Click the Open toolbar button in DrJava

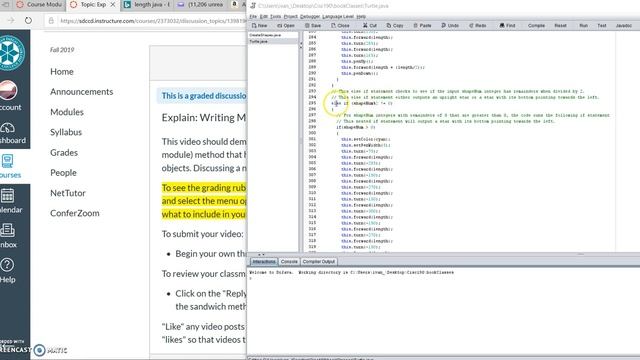(x=286, y=25)
